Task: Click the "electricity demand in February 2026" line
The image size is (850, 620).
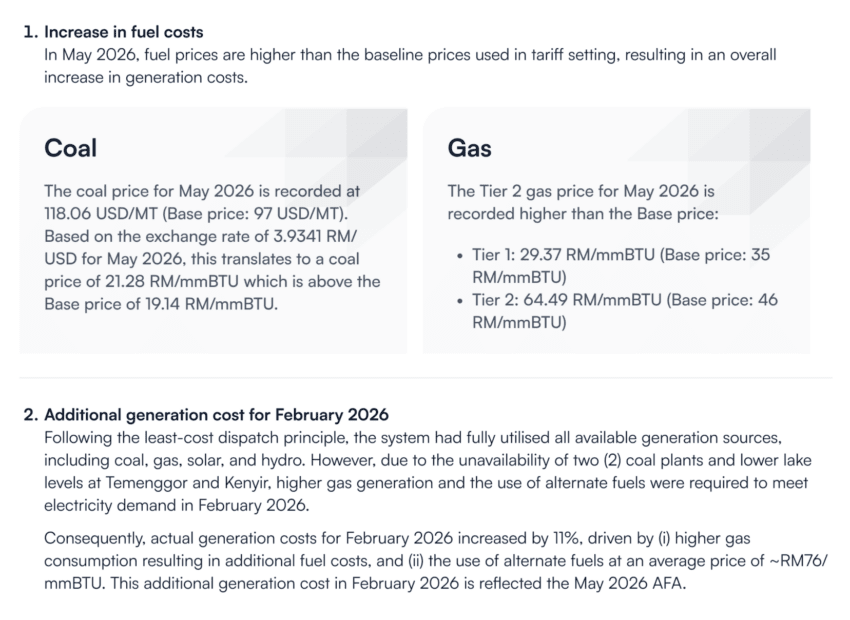Action: [x=177, y=505]
